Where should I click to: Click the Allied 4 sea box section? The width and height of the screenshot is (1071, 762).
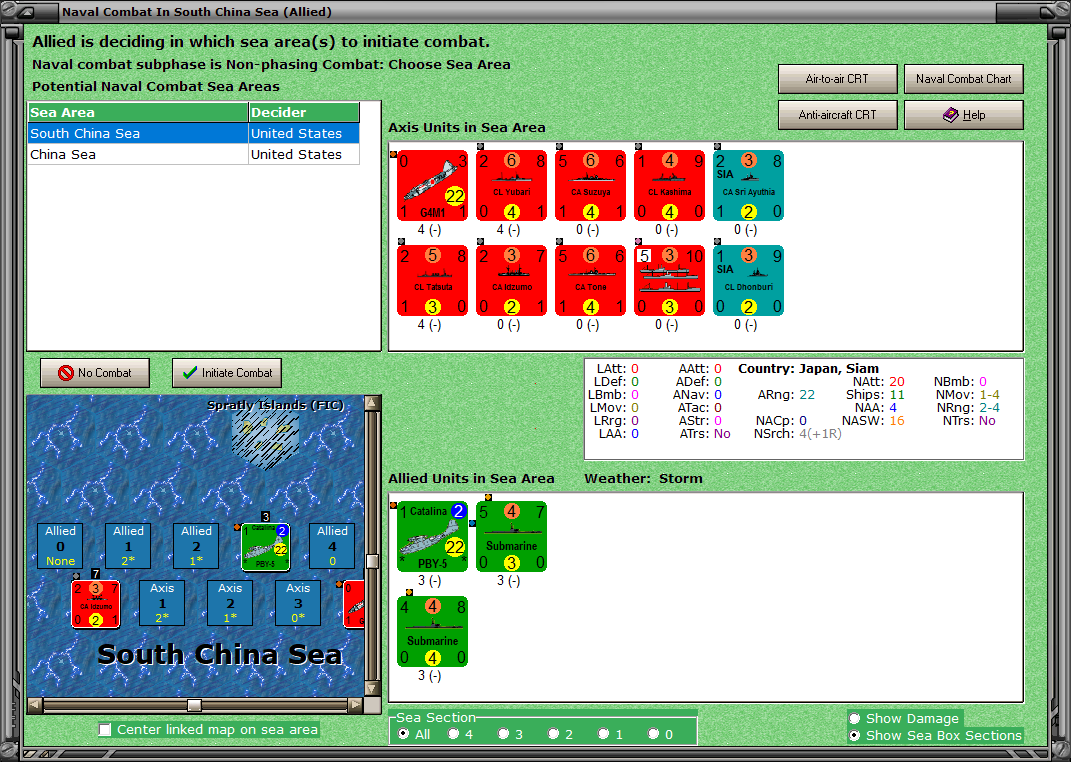point(332,546)
